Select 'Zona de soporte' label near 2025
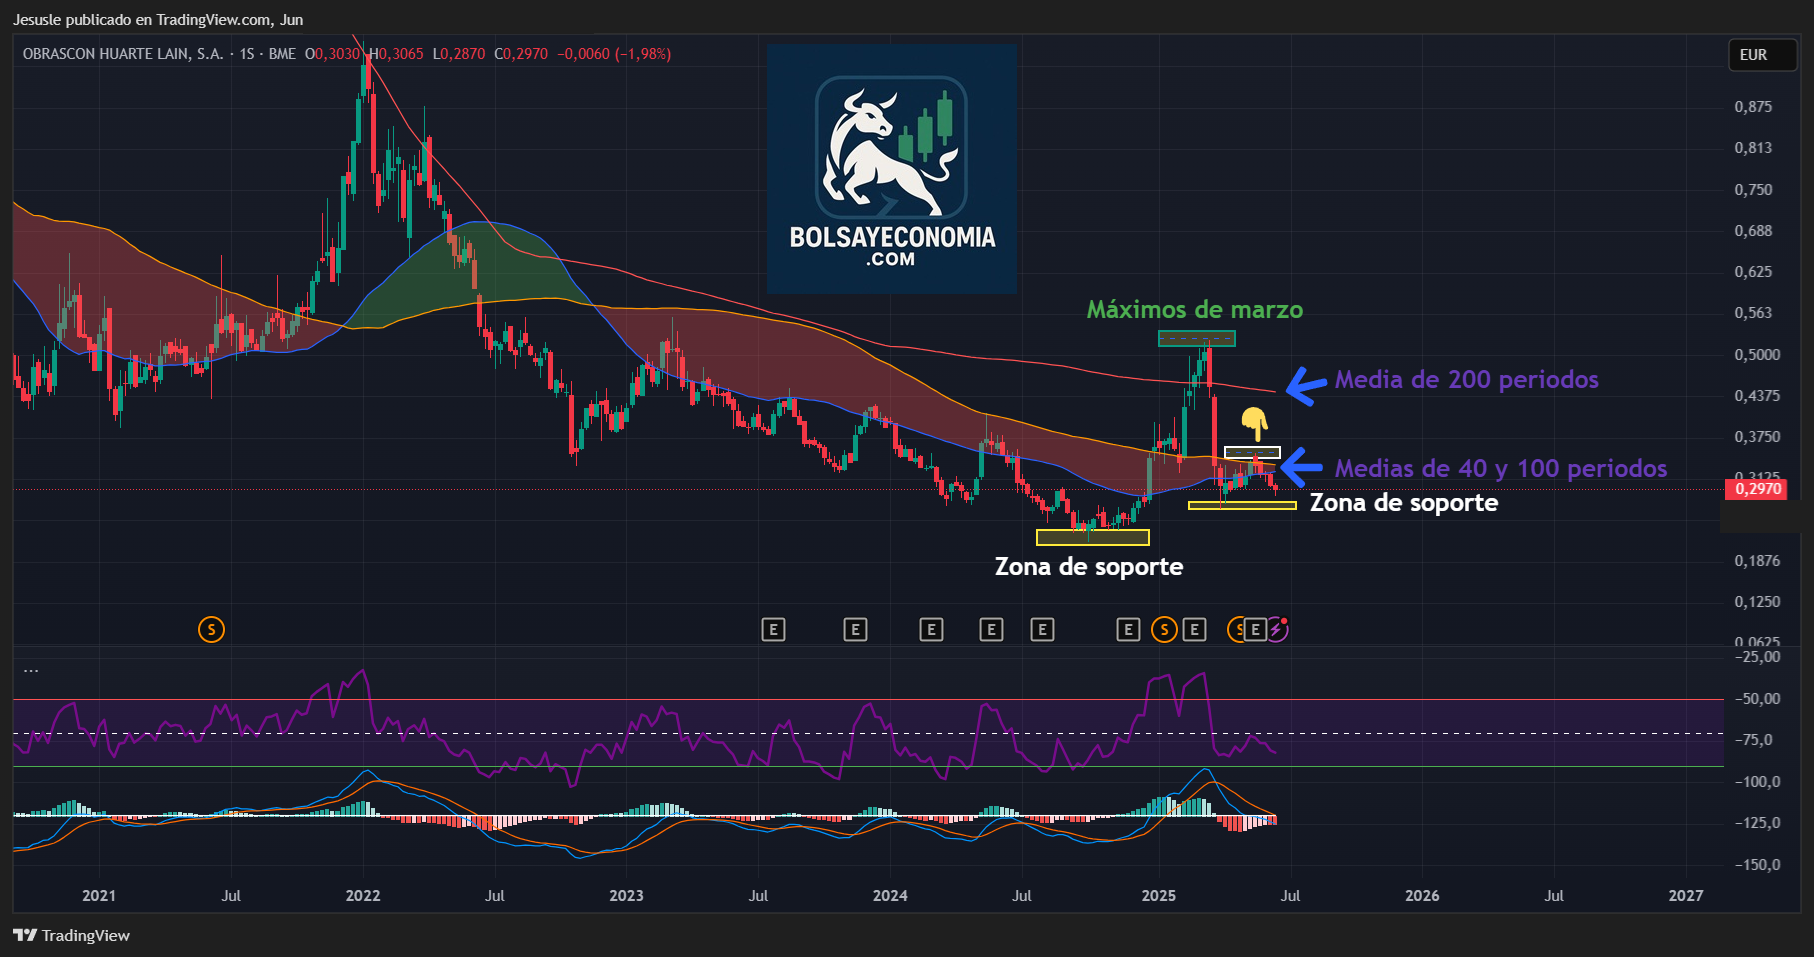This screenshot has height=957, width=1814. 1404,502
